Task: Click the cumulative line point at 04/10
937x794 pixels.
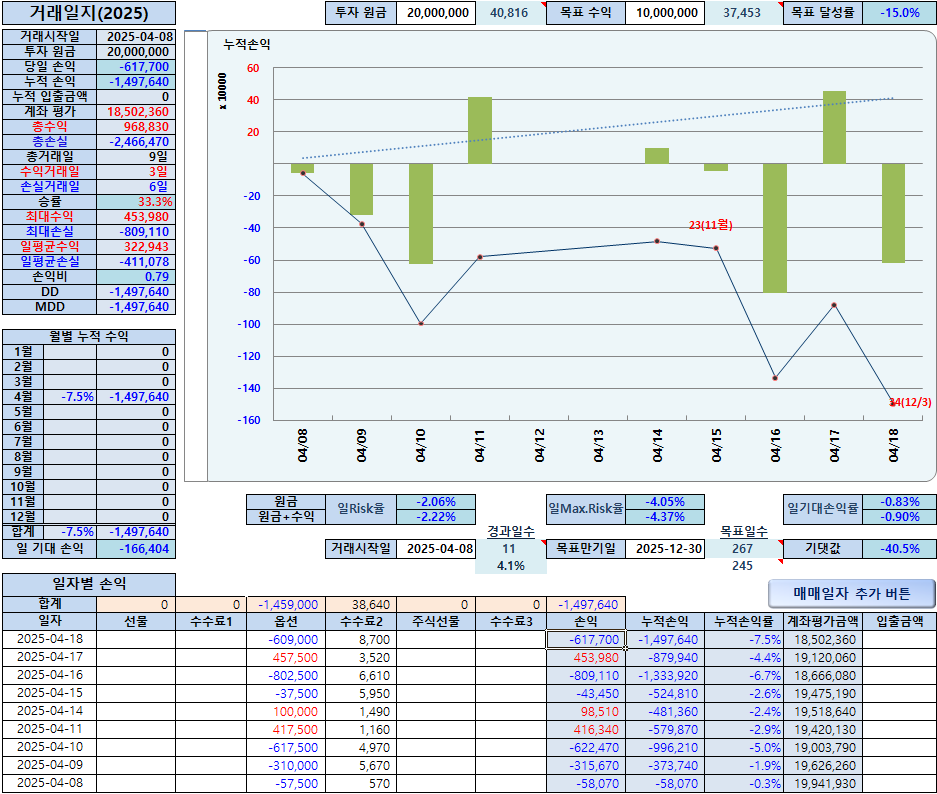Action: [421, 324]
